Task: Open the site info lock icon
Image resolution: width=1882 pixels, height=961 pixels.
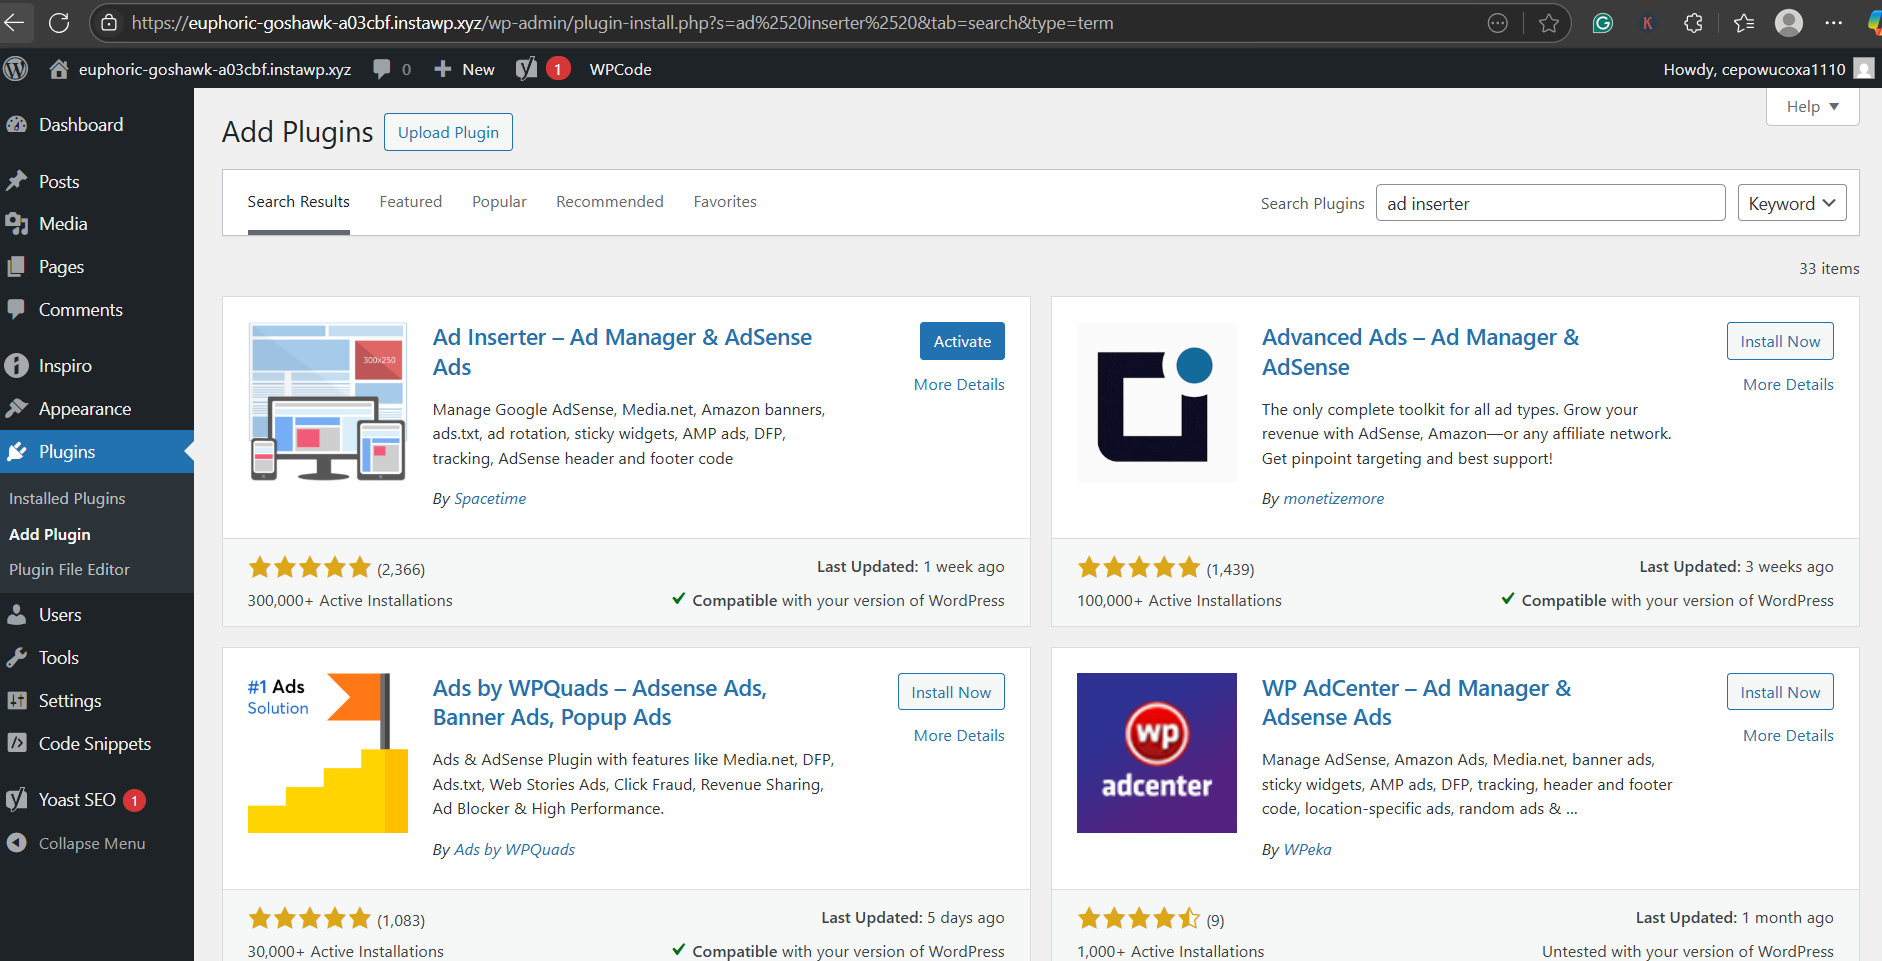Action: point(110,22)
